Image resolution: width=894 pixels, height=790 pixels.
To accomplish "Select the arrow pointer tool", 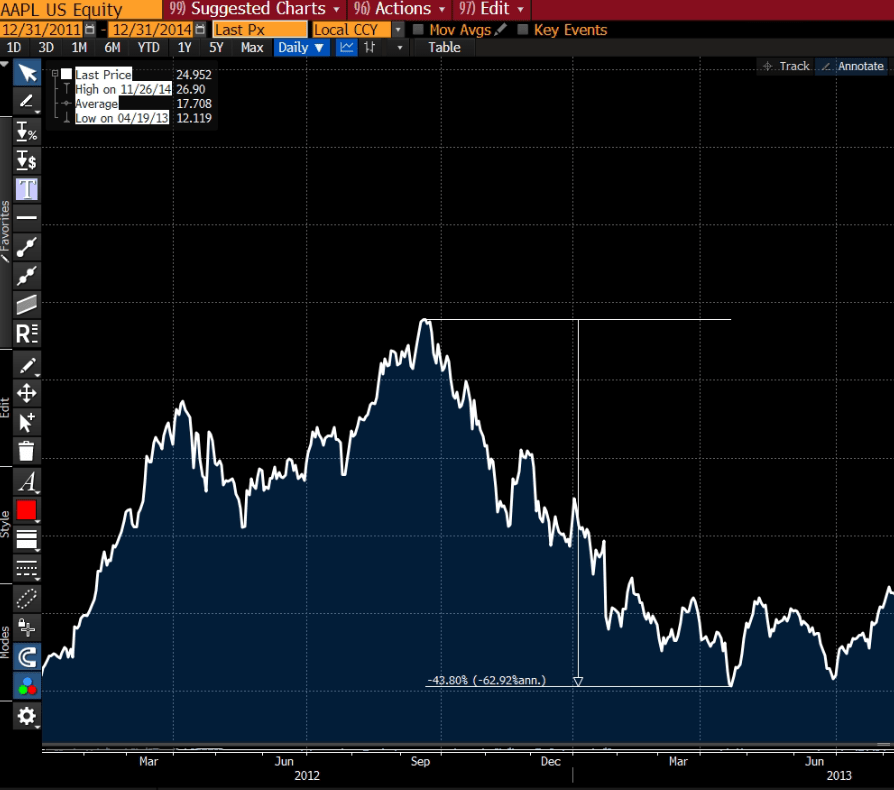I will point(27,73).
